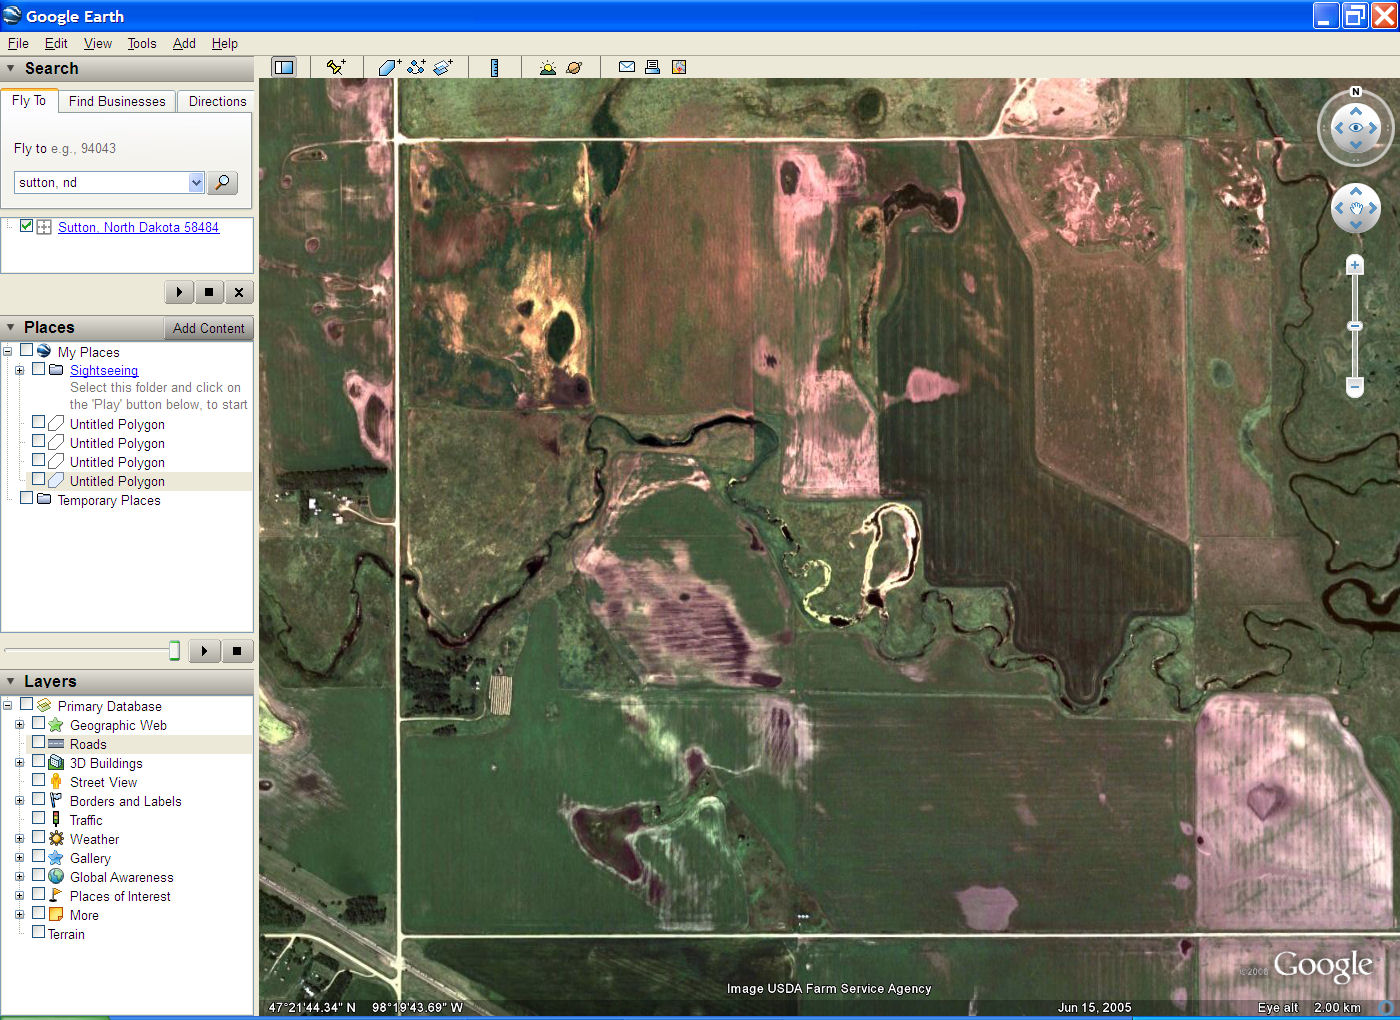Collapse the Layers panel triangle

coord(11,681)
